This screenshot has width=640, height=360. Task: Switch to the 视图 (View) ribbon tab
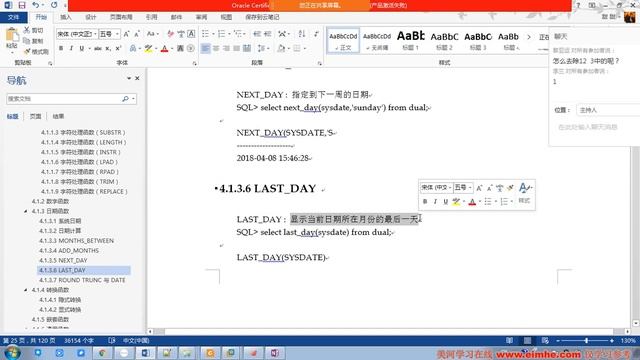click(x=226, y=17)
